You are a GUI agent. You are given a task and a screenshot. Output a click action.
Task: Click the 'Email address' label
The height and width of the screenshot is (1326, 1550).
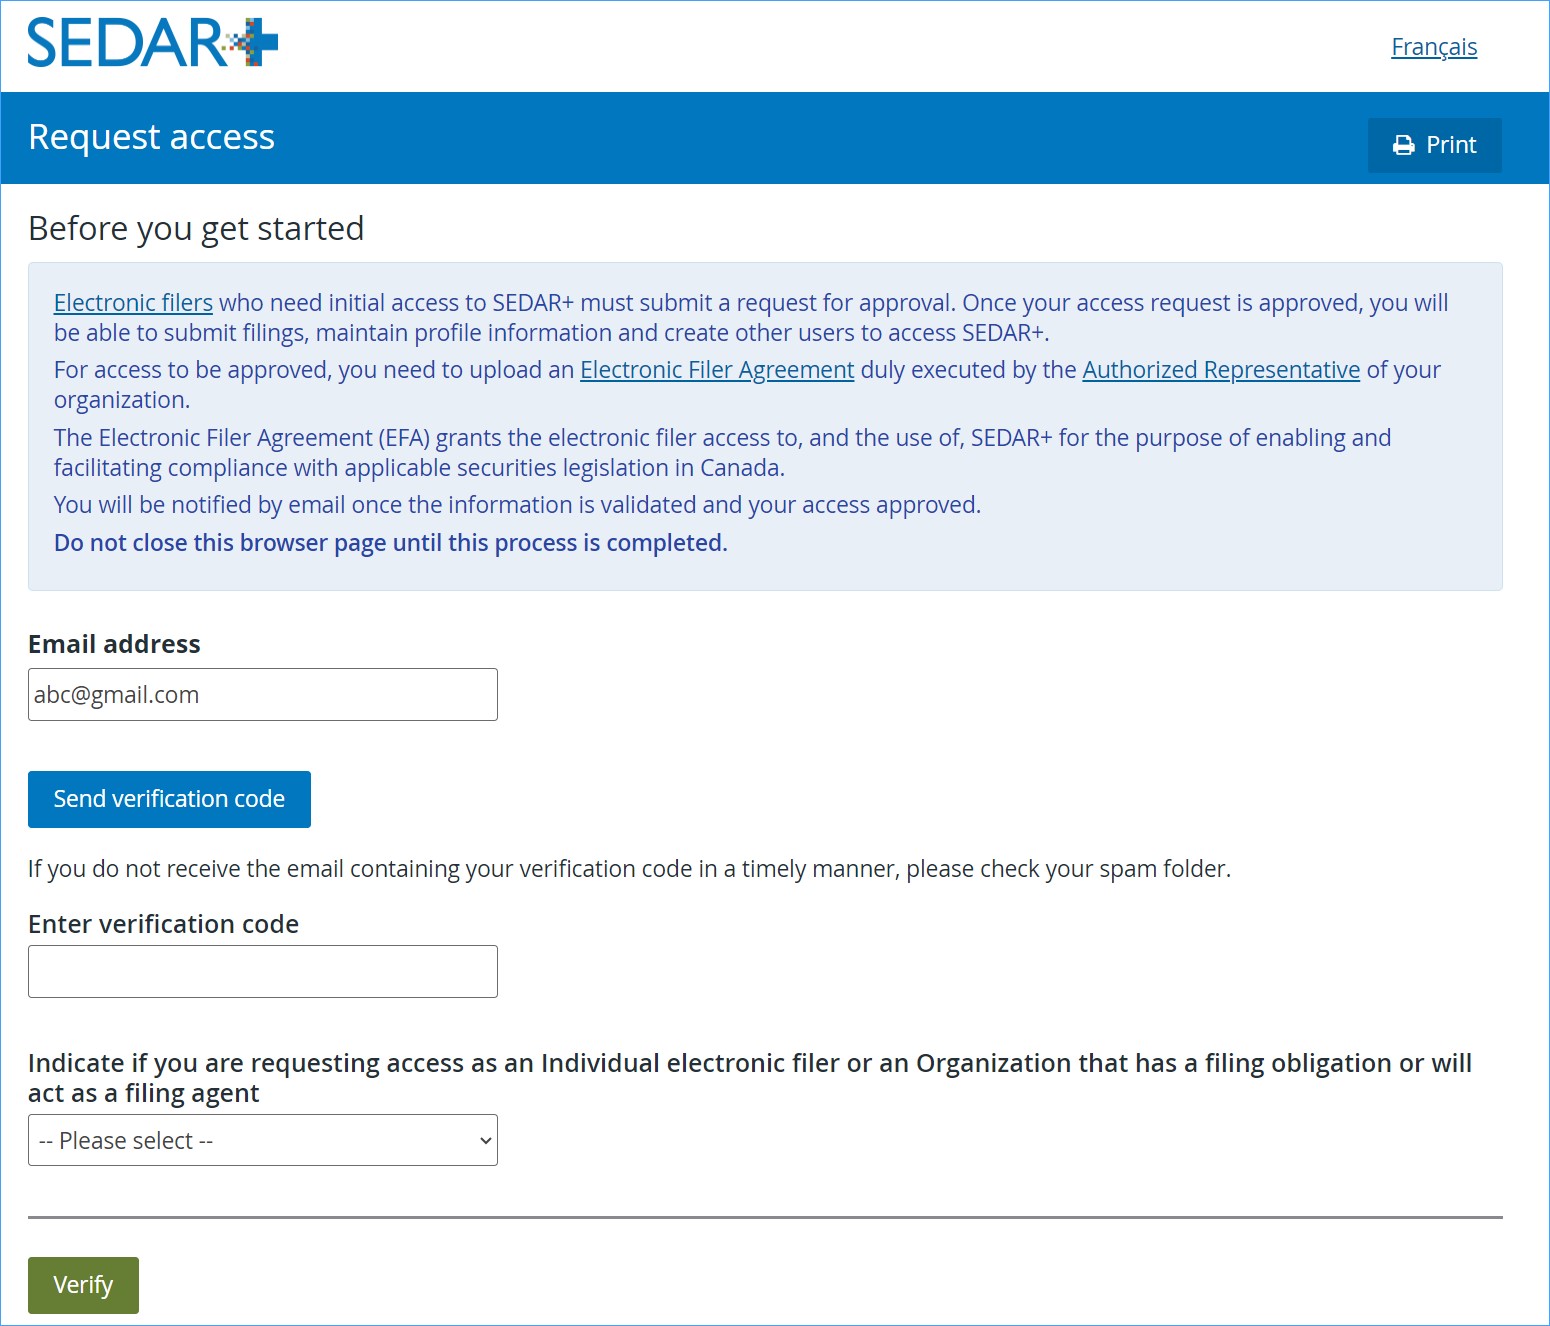pyautogui.click(x=114, y=644)
